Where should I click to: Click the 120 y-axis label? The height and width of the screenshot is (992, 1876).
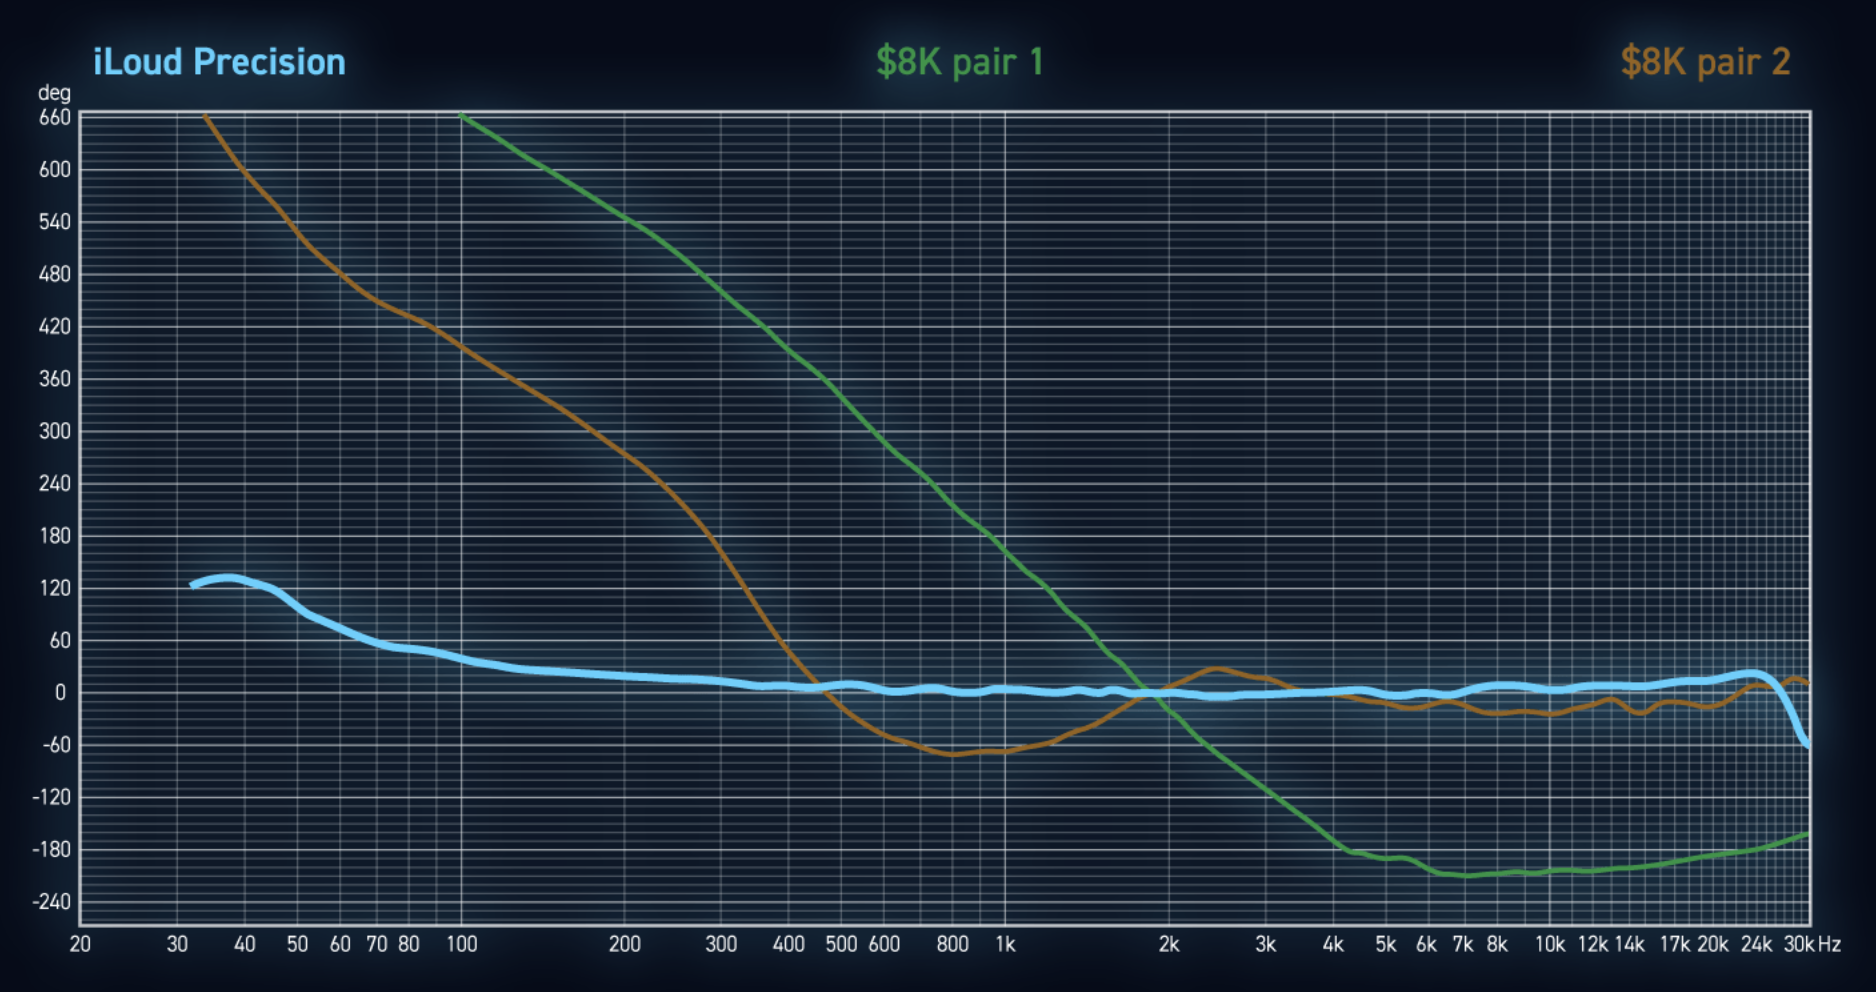click(x=54, y=588)
